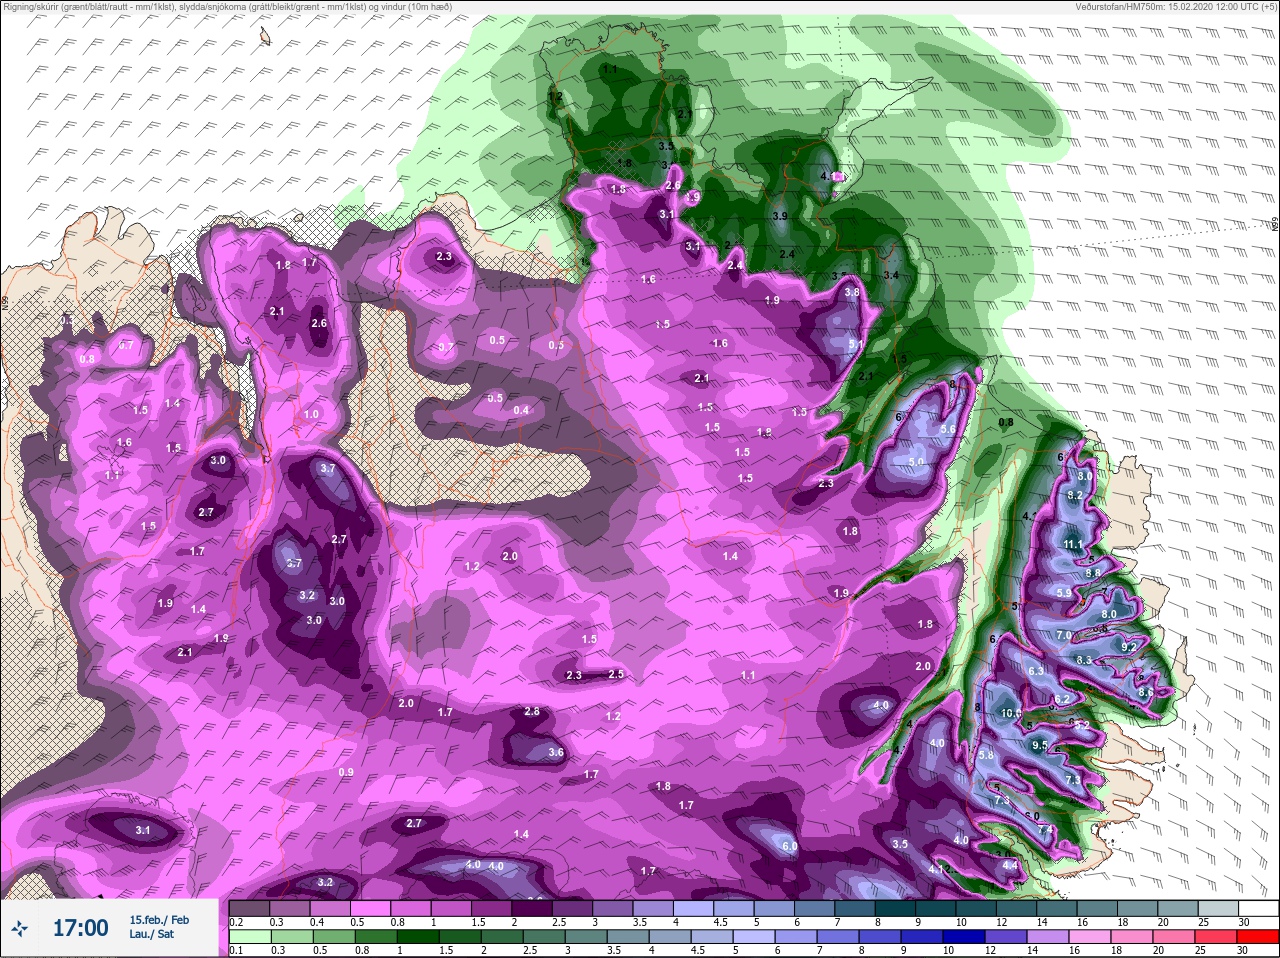The image size is (1280, 958).
Task: Click the 5.1 precipitation value
Action: click(855, 344)
